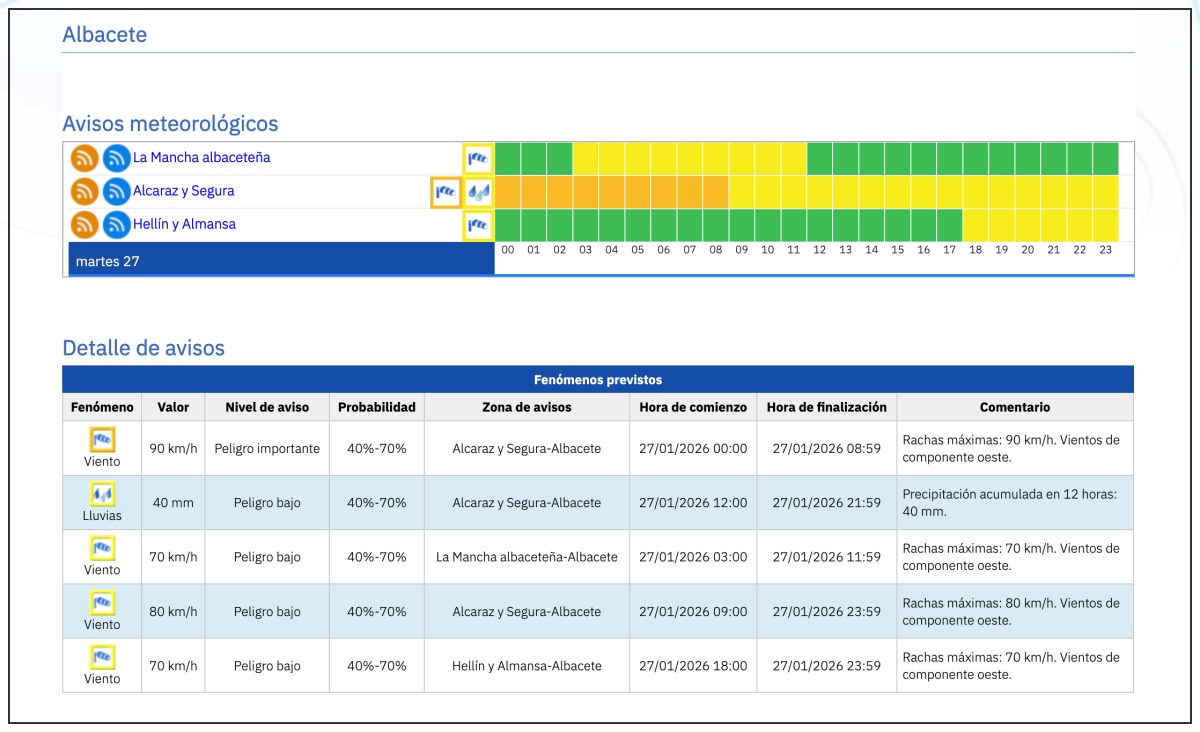1200x732 pixels.
Task: Click the 'martes 27' date bar
Action: click(281, 262)
